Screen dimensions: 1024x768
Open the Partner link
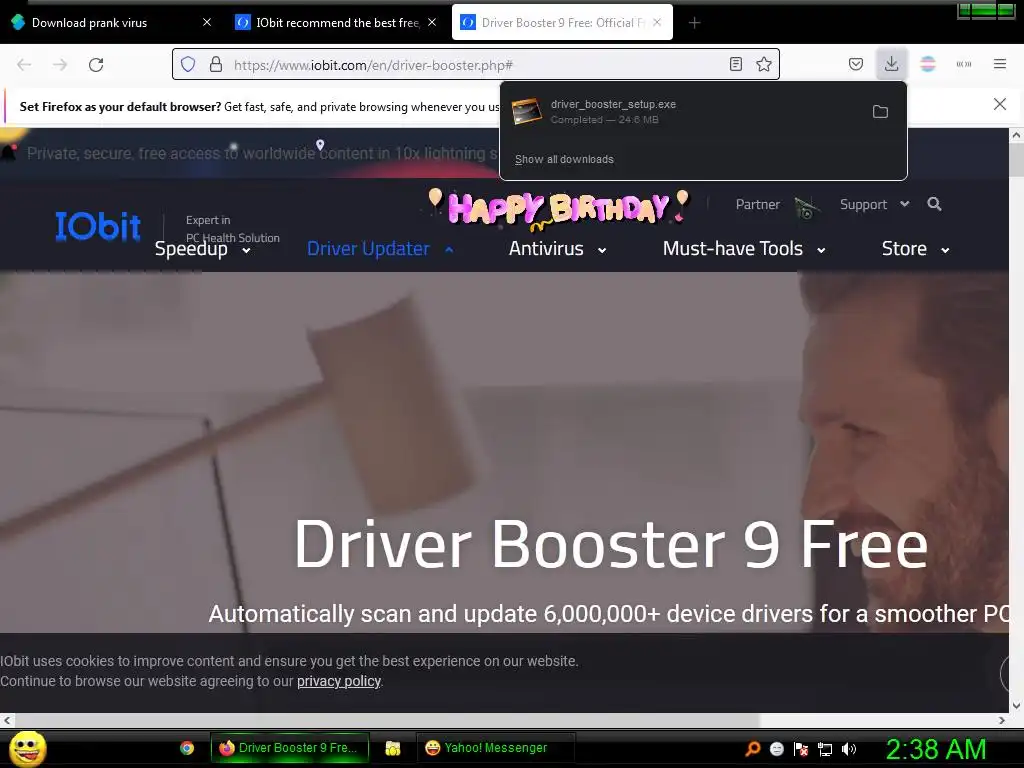click(758, 204)
